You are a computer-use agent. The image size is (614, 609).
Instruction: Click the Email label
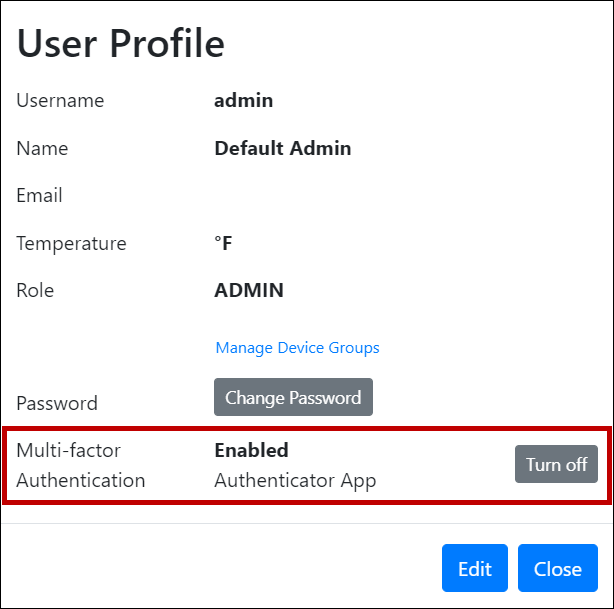[x=39, y=196]
